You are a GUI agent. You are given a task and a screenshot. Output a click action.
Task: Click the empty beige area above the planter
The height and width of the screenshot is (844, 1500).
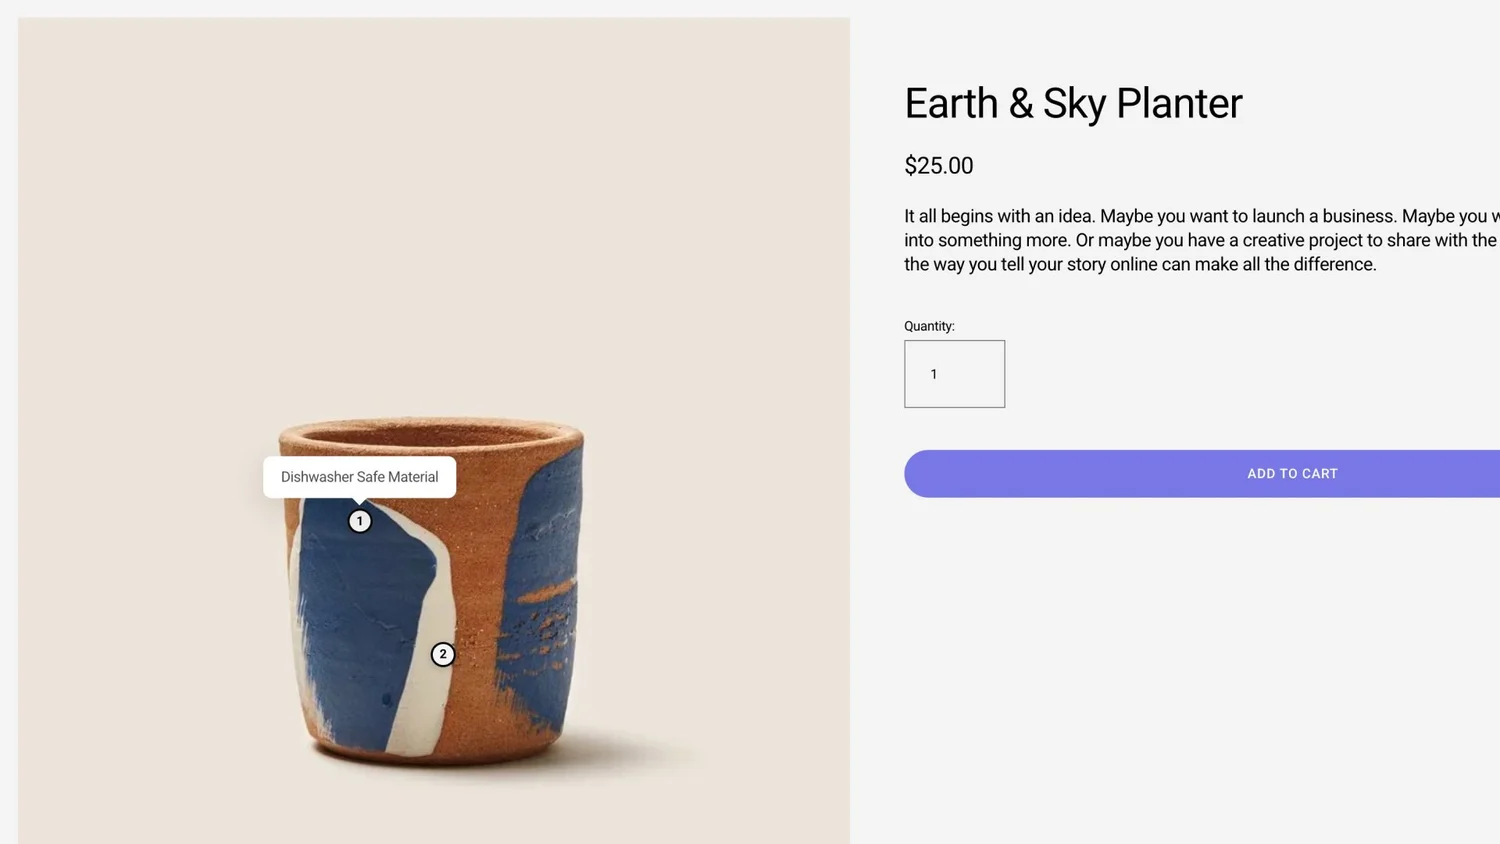pos(430,200)
